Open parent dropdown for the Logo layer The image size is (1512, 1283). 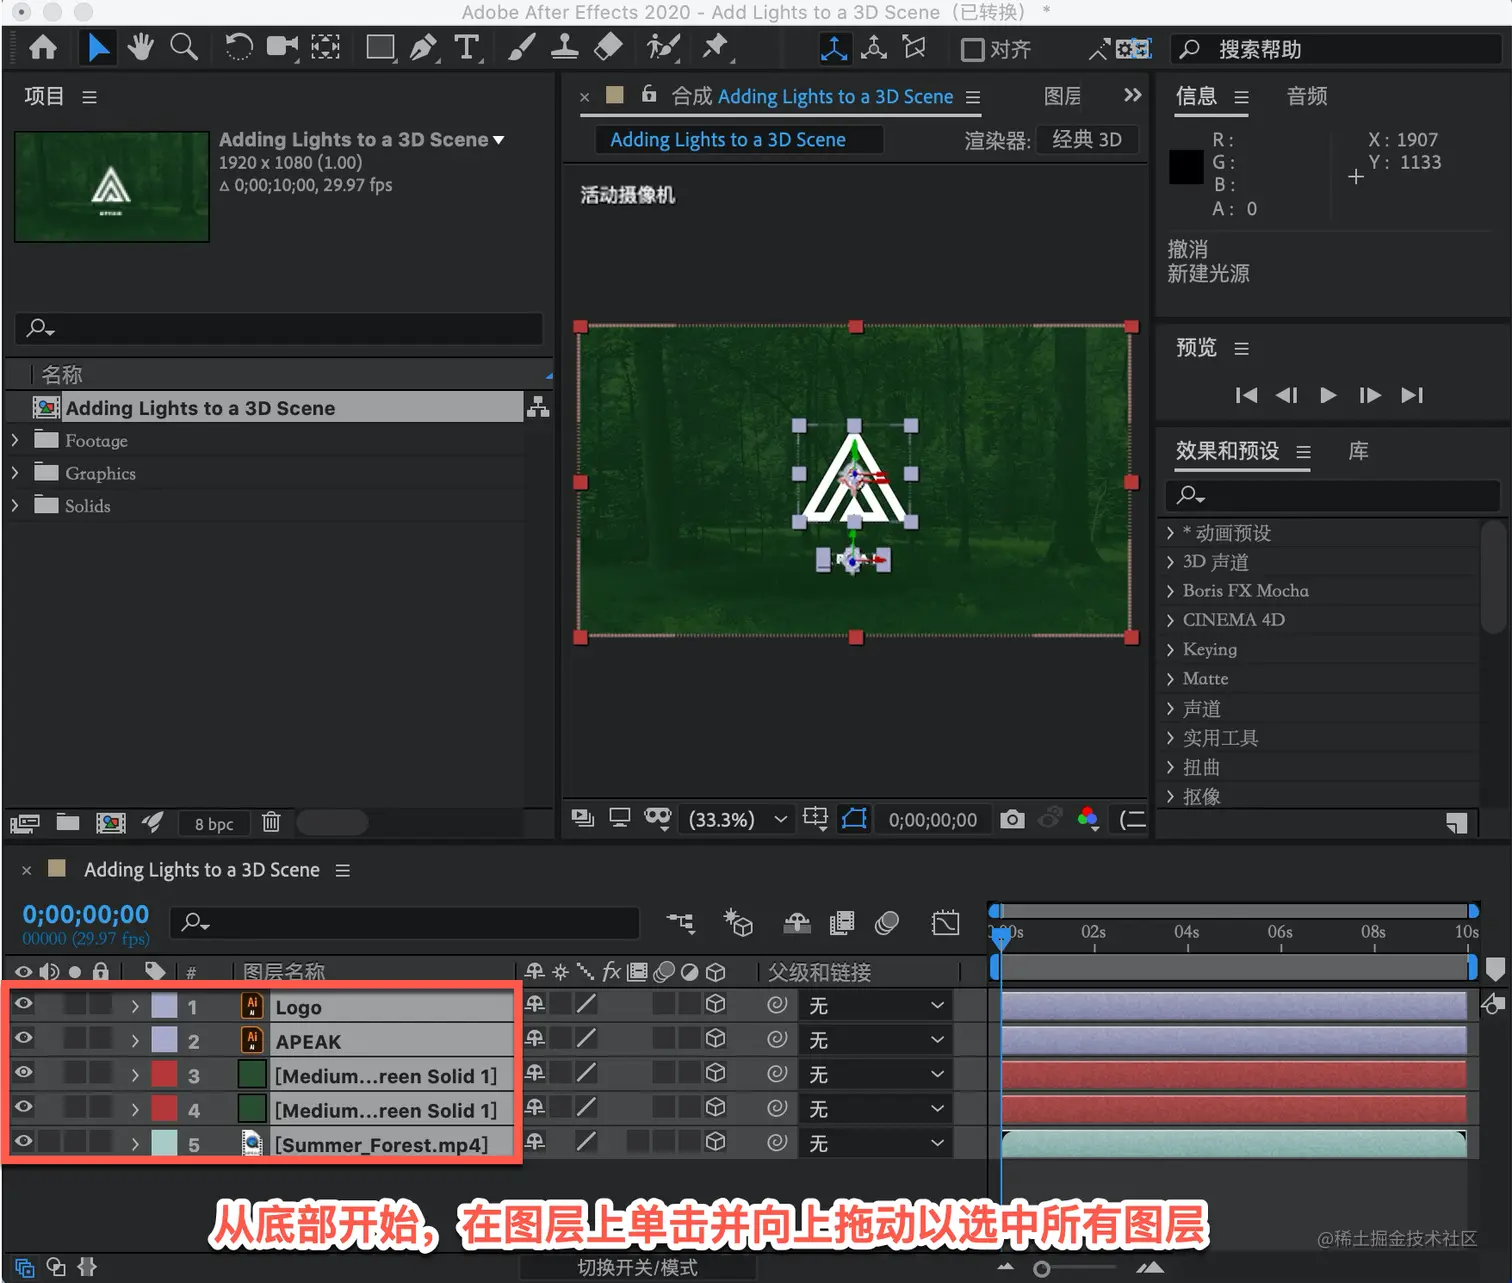[x=876, y=1006]
